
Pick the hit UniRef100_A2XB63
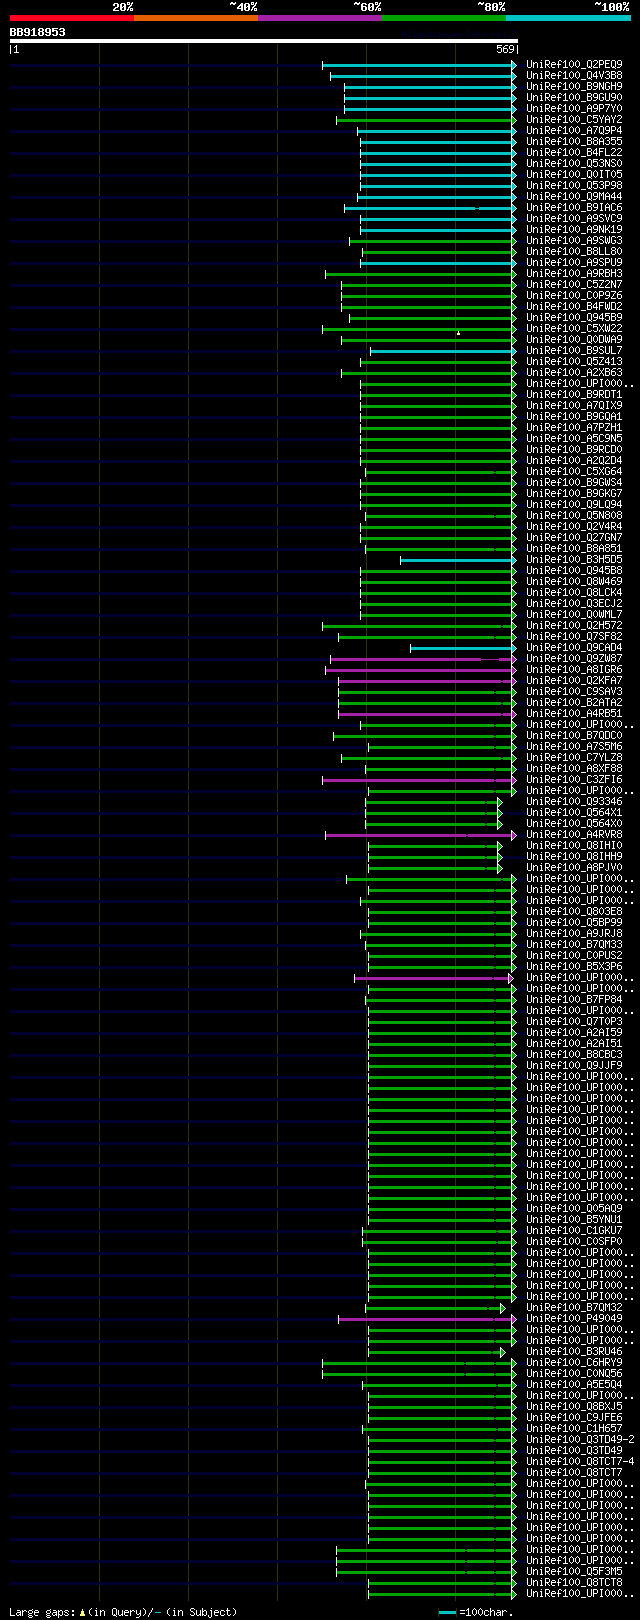click(x=574, y=372)
